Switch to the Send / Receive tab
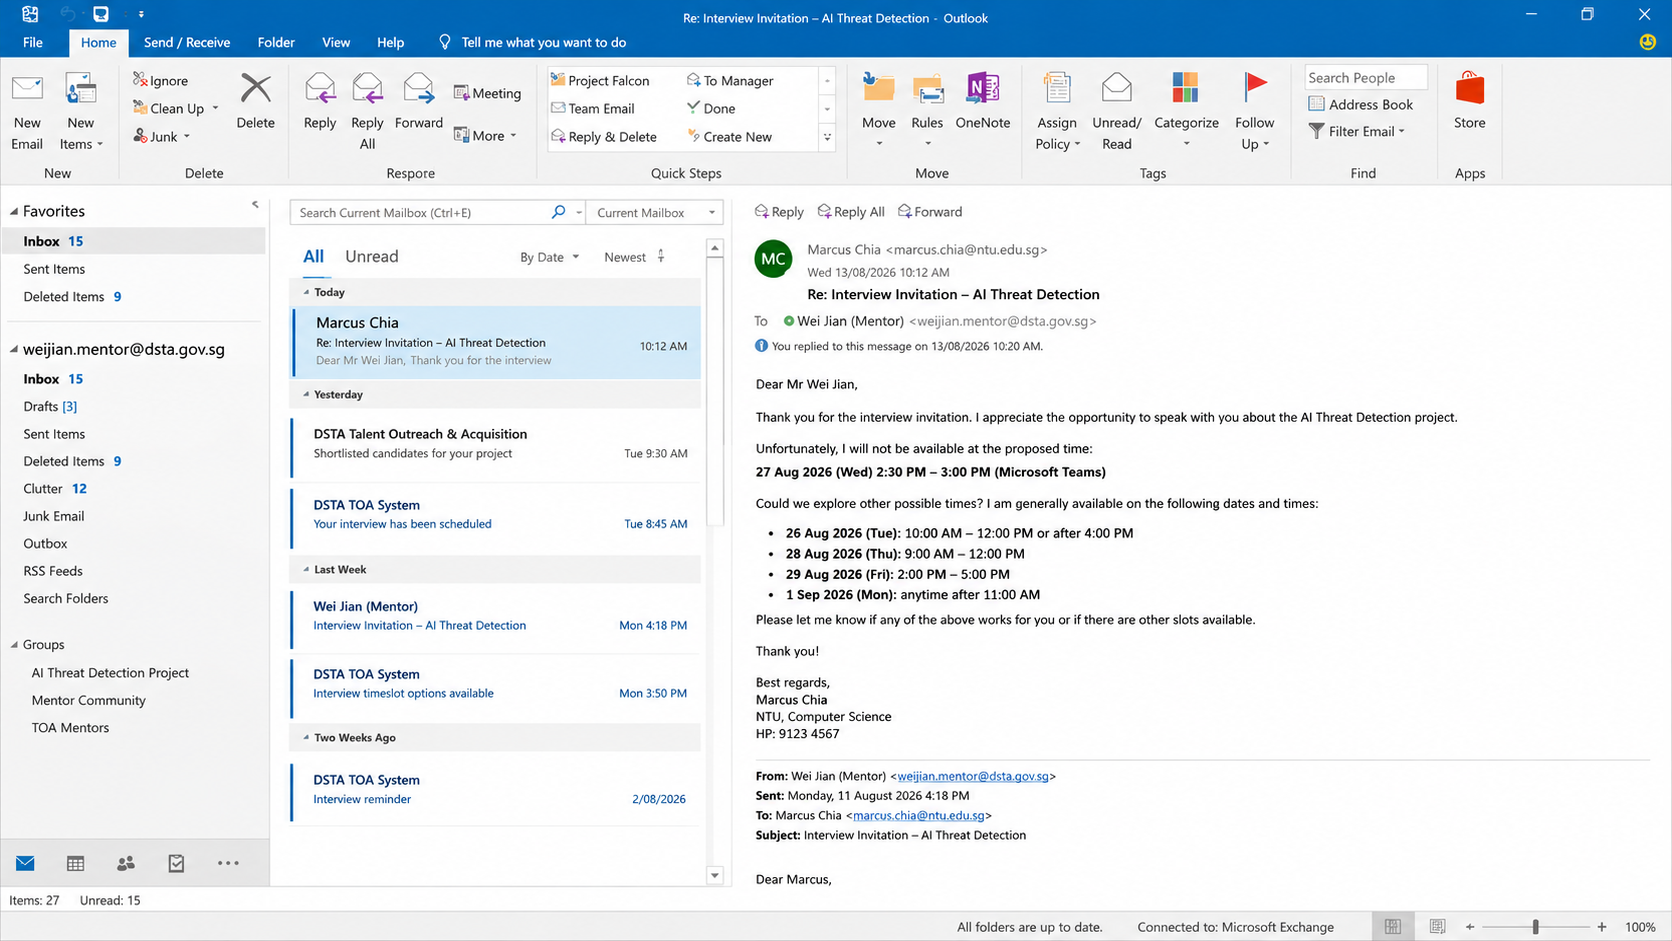The image size is (1672, 941). (x=187, y=42)
